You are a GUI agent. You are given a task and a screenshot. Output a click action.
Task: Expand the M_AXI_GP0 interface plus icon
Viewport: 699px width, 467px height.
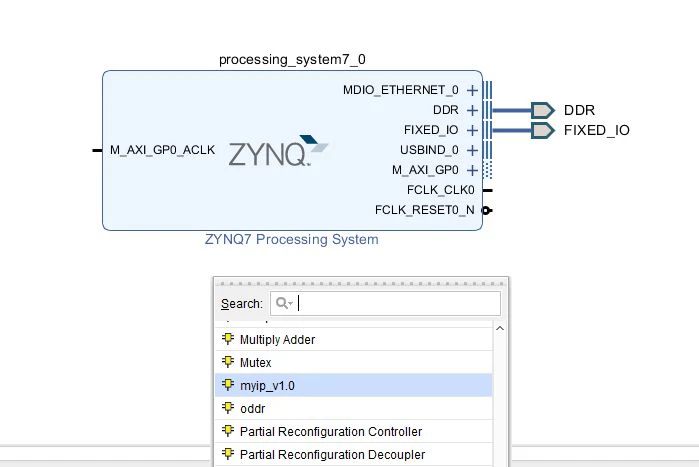click(472, 170)
